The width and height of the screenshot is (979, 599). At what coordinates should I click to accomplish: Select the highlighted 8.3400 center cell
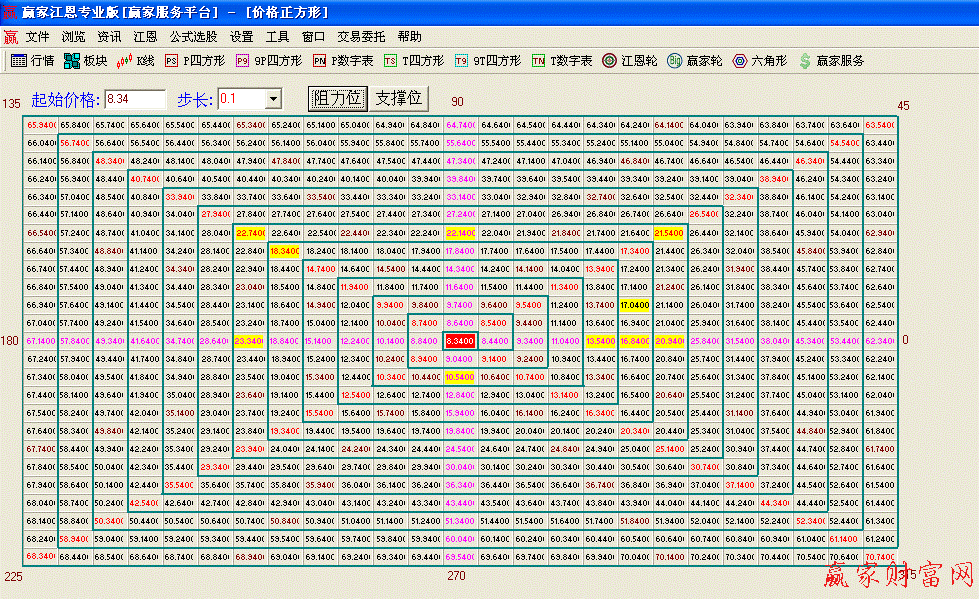point(460,341)
